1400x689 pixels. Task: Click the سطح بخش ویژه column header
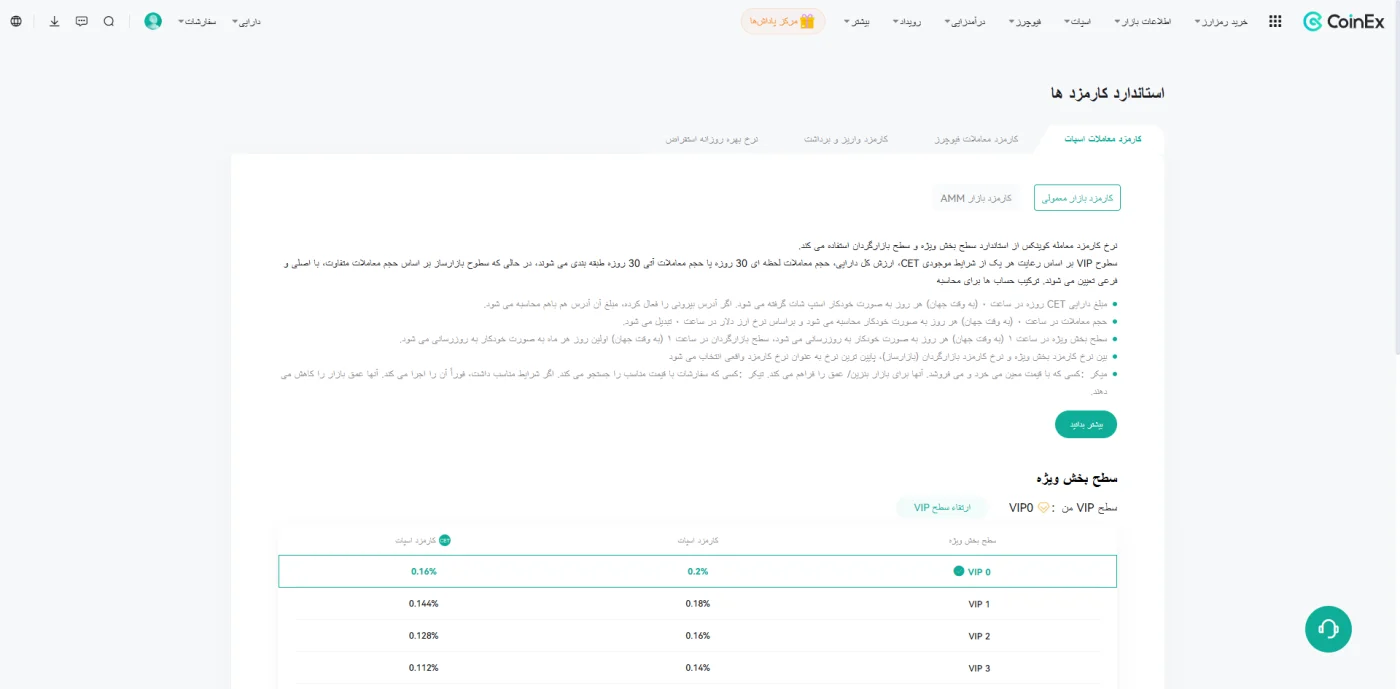(973, 540)
